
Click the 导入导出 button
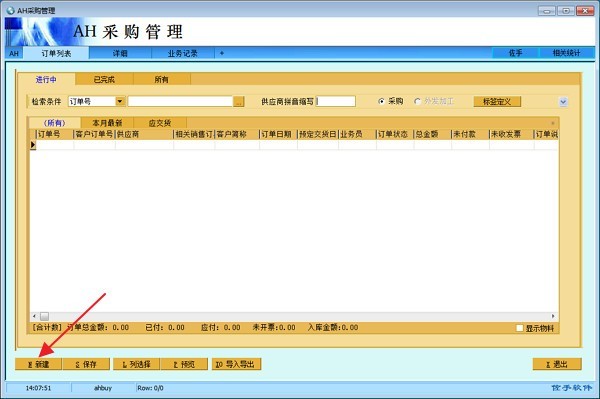236,364
